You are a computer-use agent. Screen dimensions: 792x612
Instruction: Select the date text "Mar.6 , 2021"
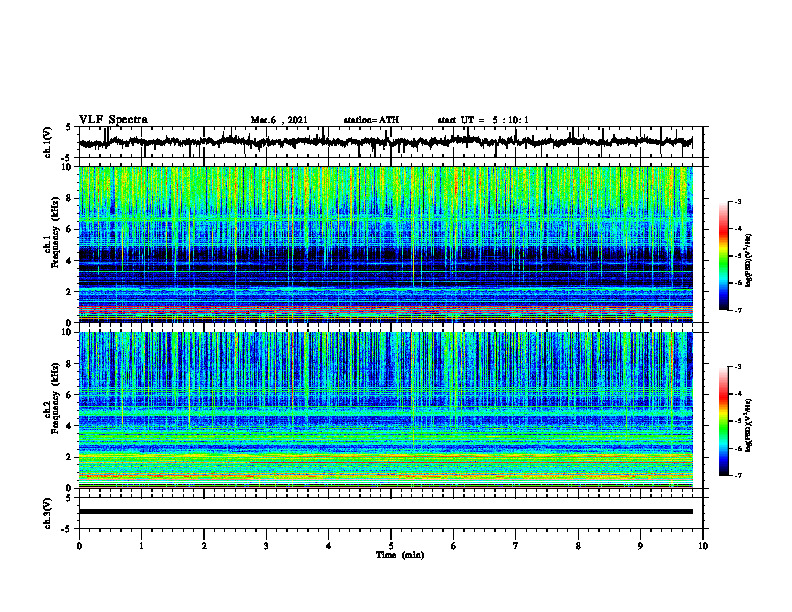279,120
